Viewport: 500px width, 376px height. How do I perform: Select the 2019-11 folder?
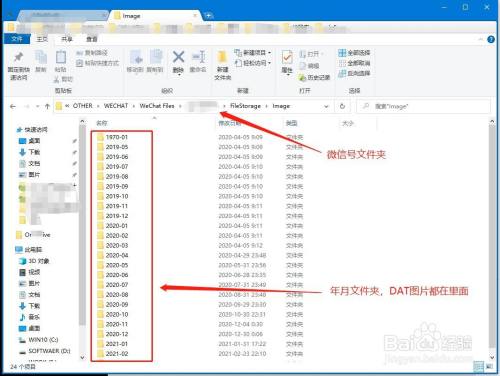point(117,206)
